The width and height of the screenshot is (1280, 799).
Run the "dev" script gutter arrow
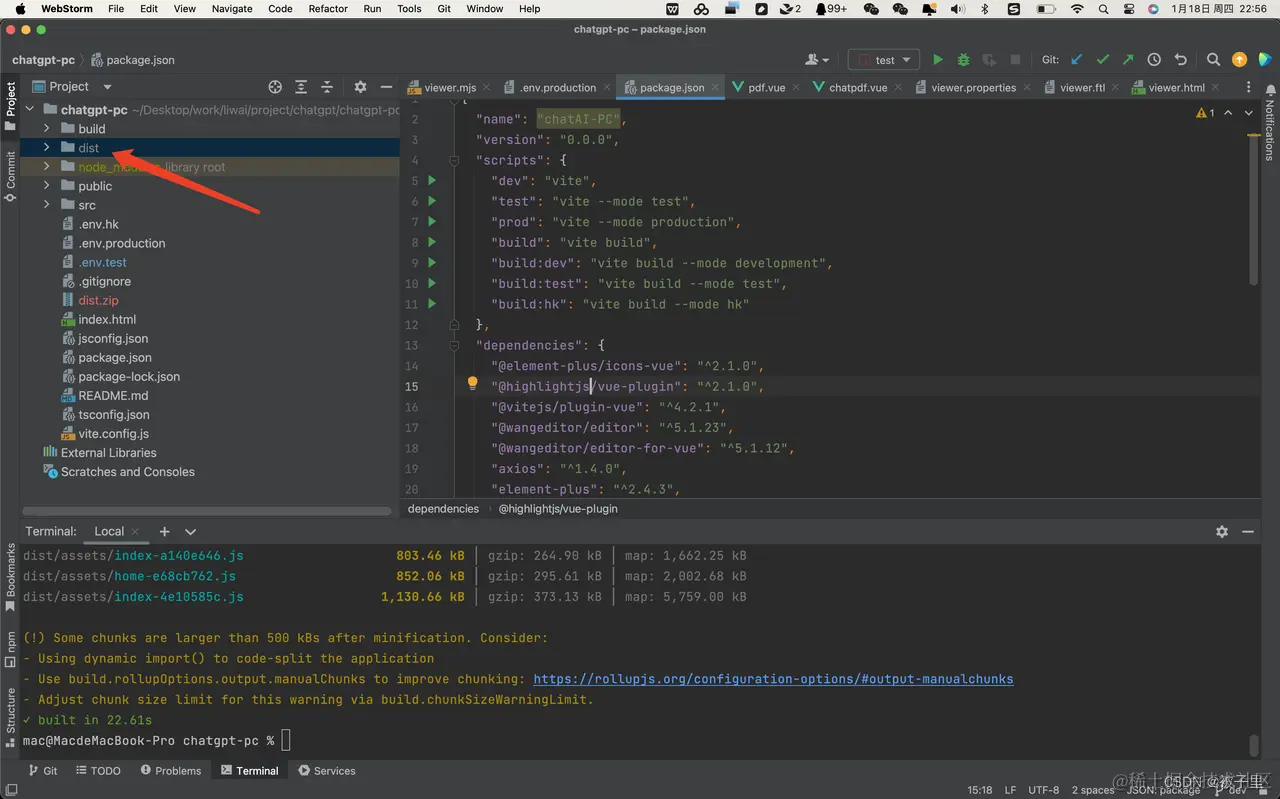coord(432,181)
